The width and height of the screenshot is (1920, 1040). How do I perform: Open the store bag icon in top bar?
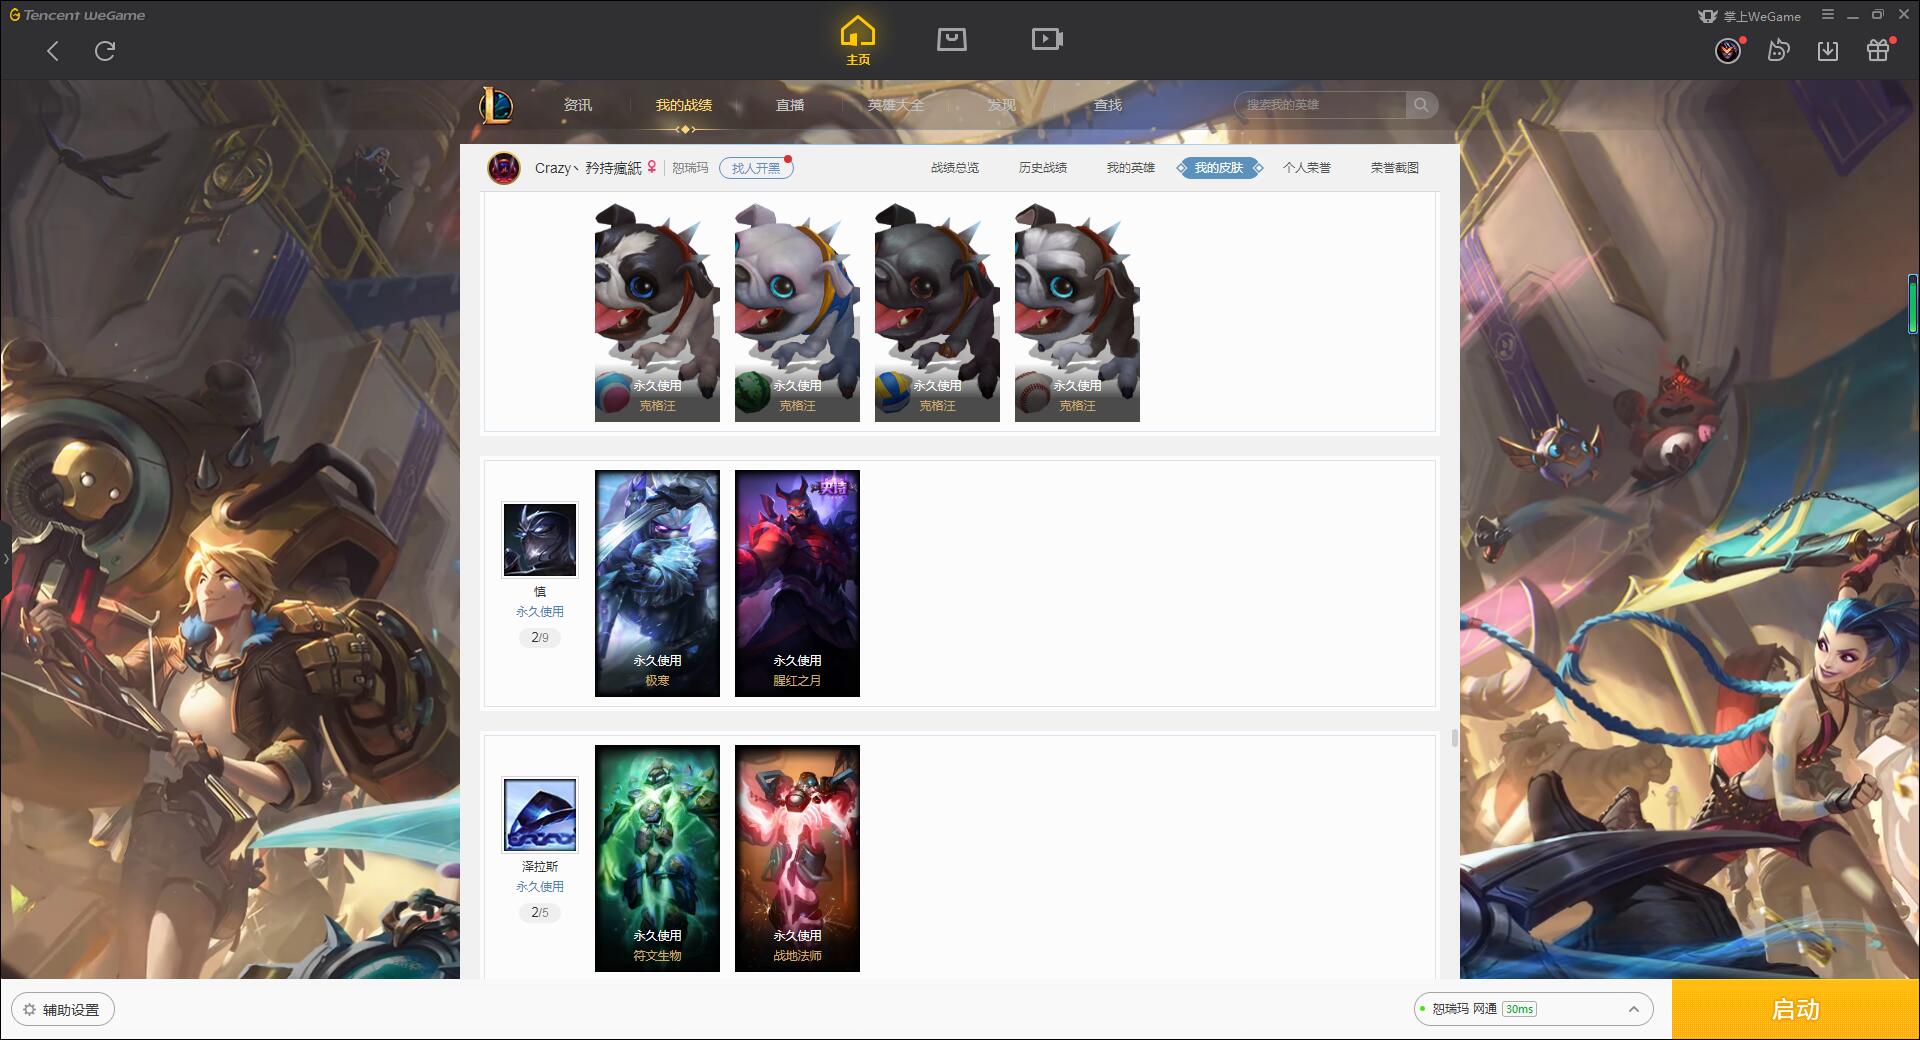coord(951,39)
